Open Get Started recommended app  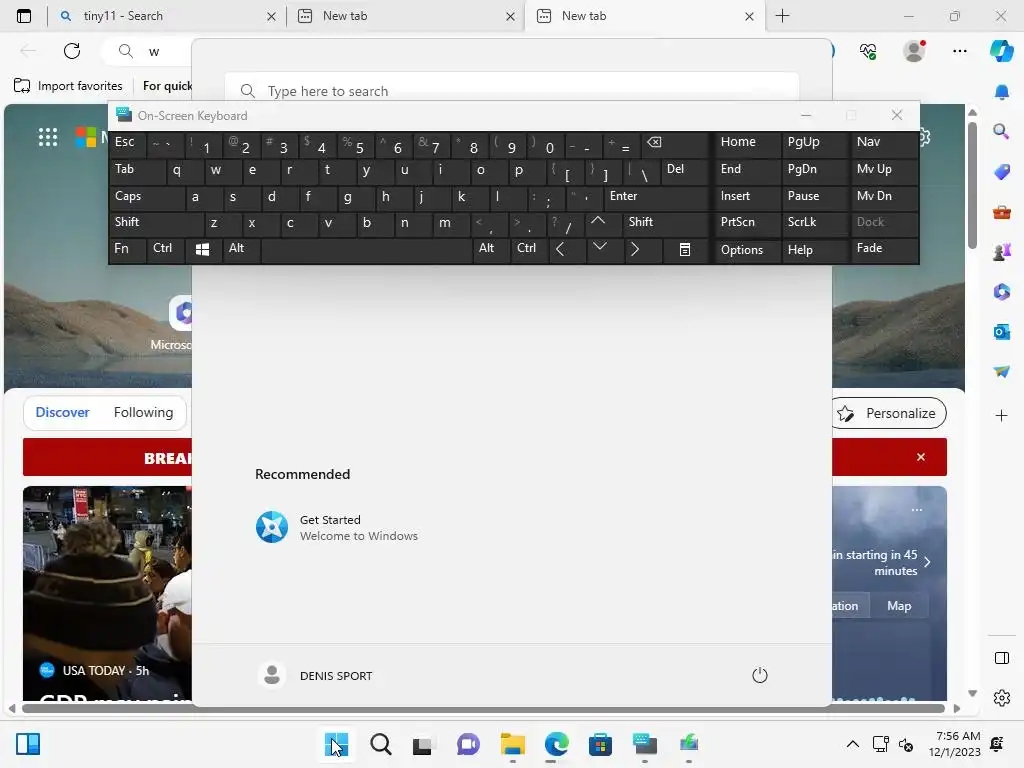(x=336, y=528)
